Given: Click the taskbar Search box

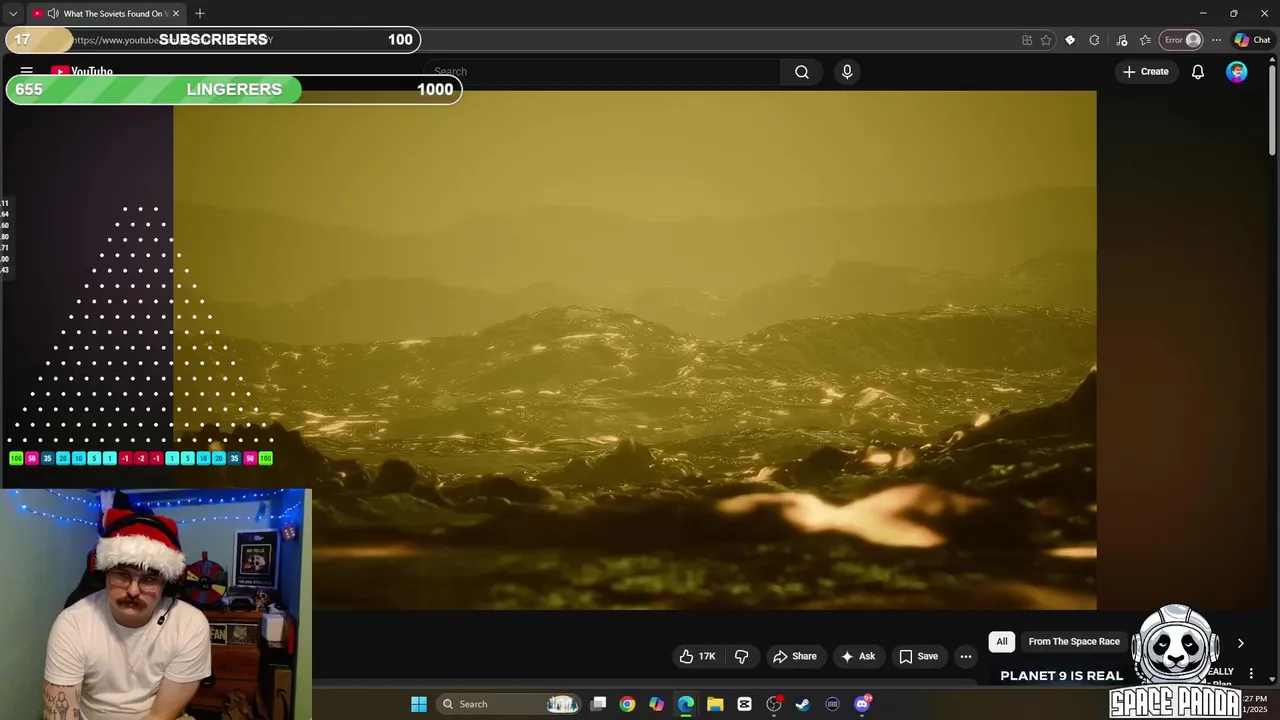Looking at the screenshot, I should [511, 704].
